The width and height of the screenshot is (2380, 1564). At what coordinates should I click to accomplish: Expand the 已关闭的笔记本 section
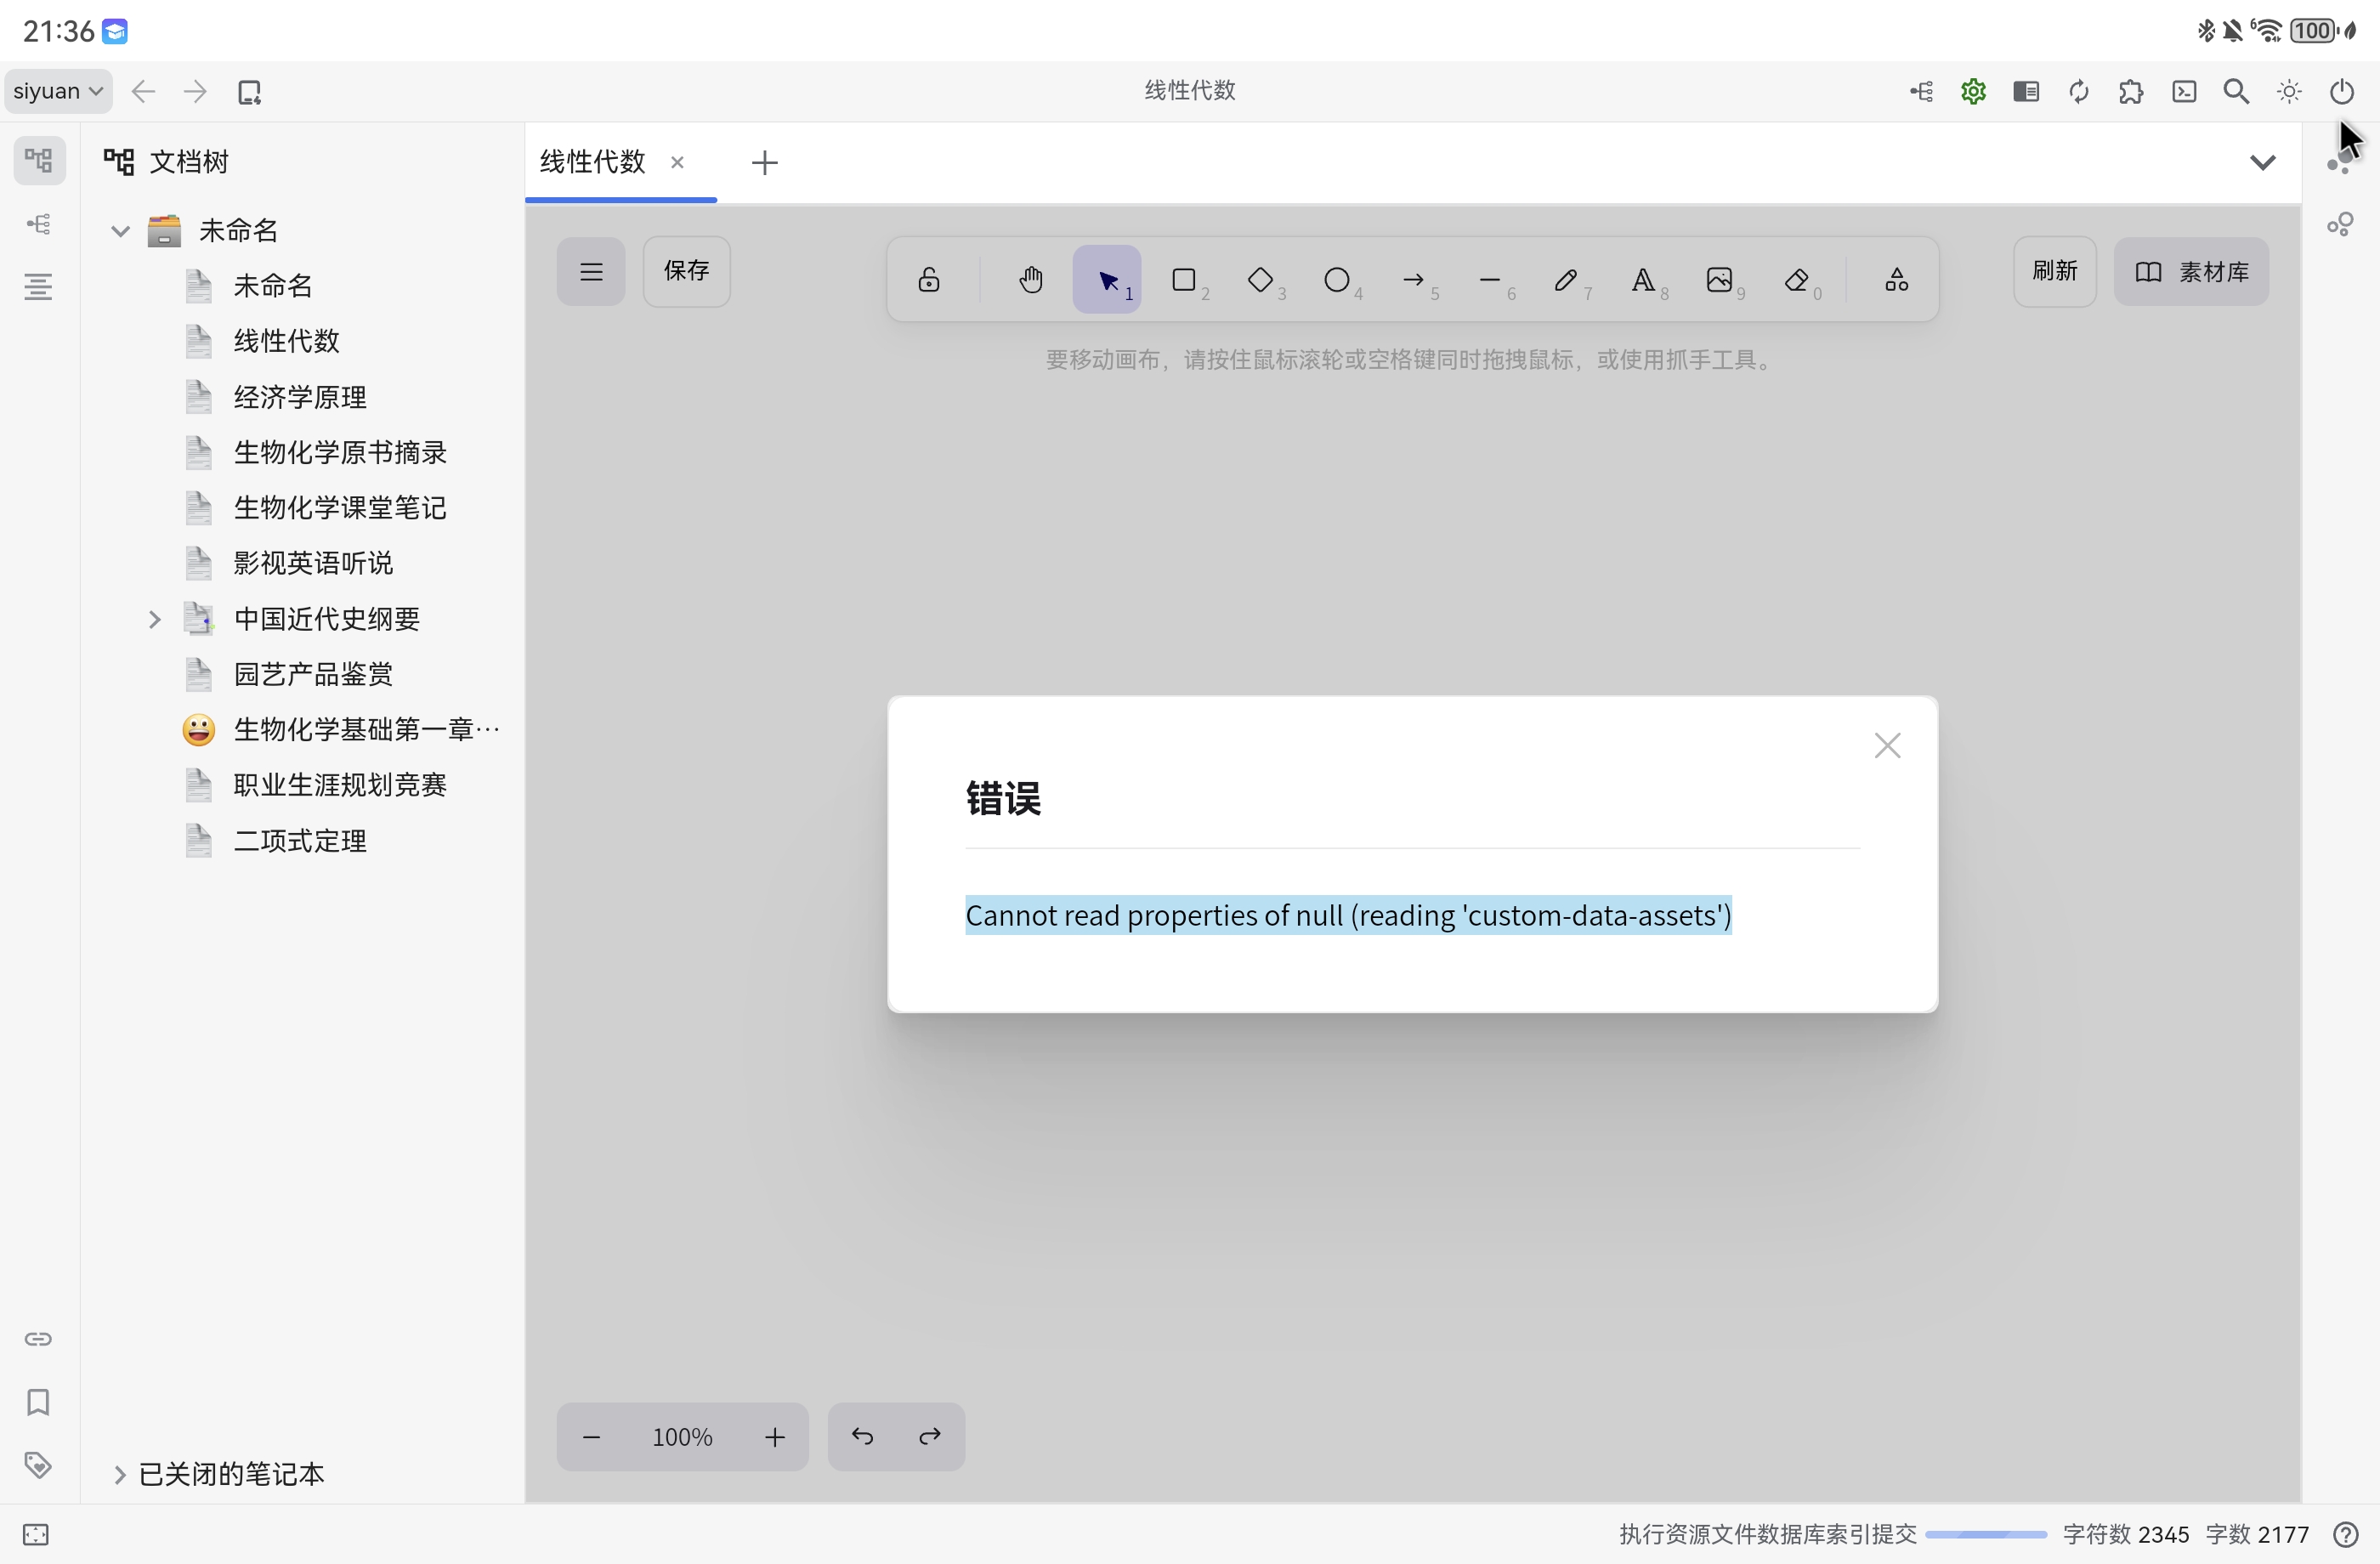(x=120, y=1473)
